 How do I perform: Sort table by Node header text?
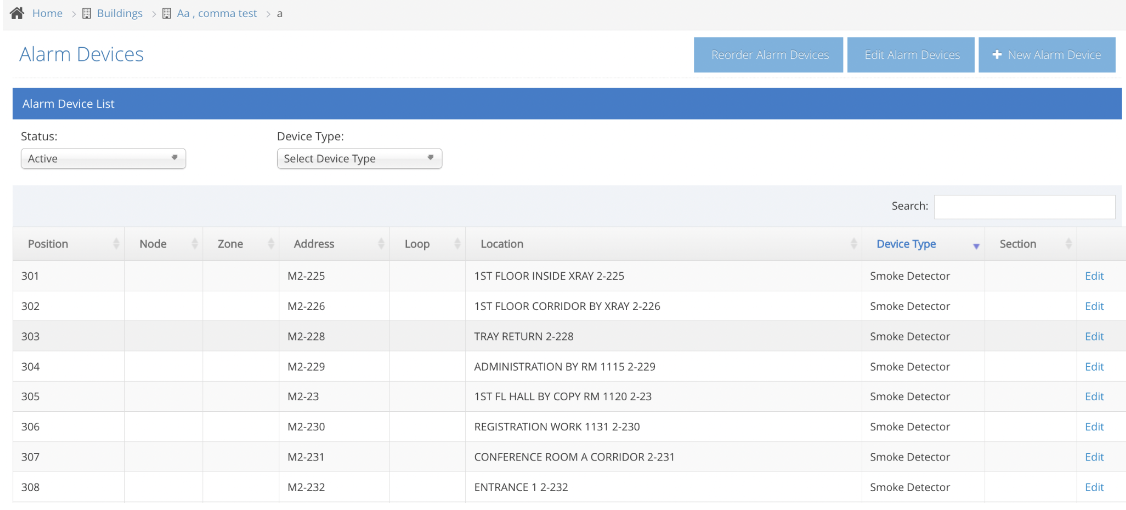[153, 244]
